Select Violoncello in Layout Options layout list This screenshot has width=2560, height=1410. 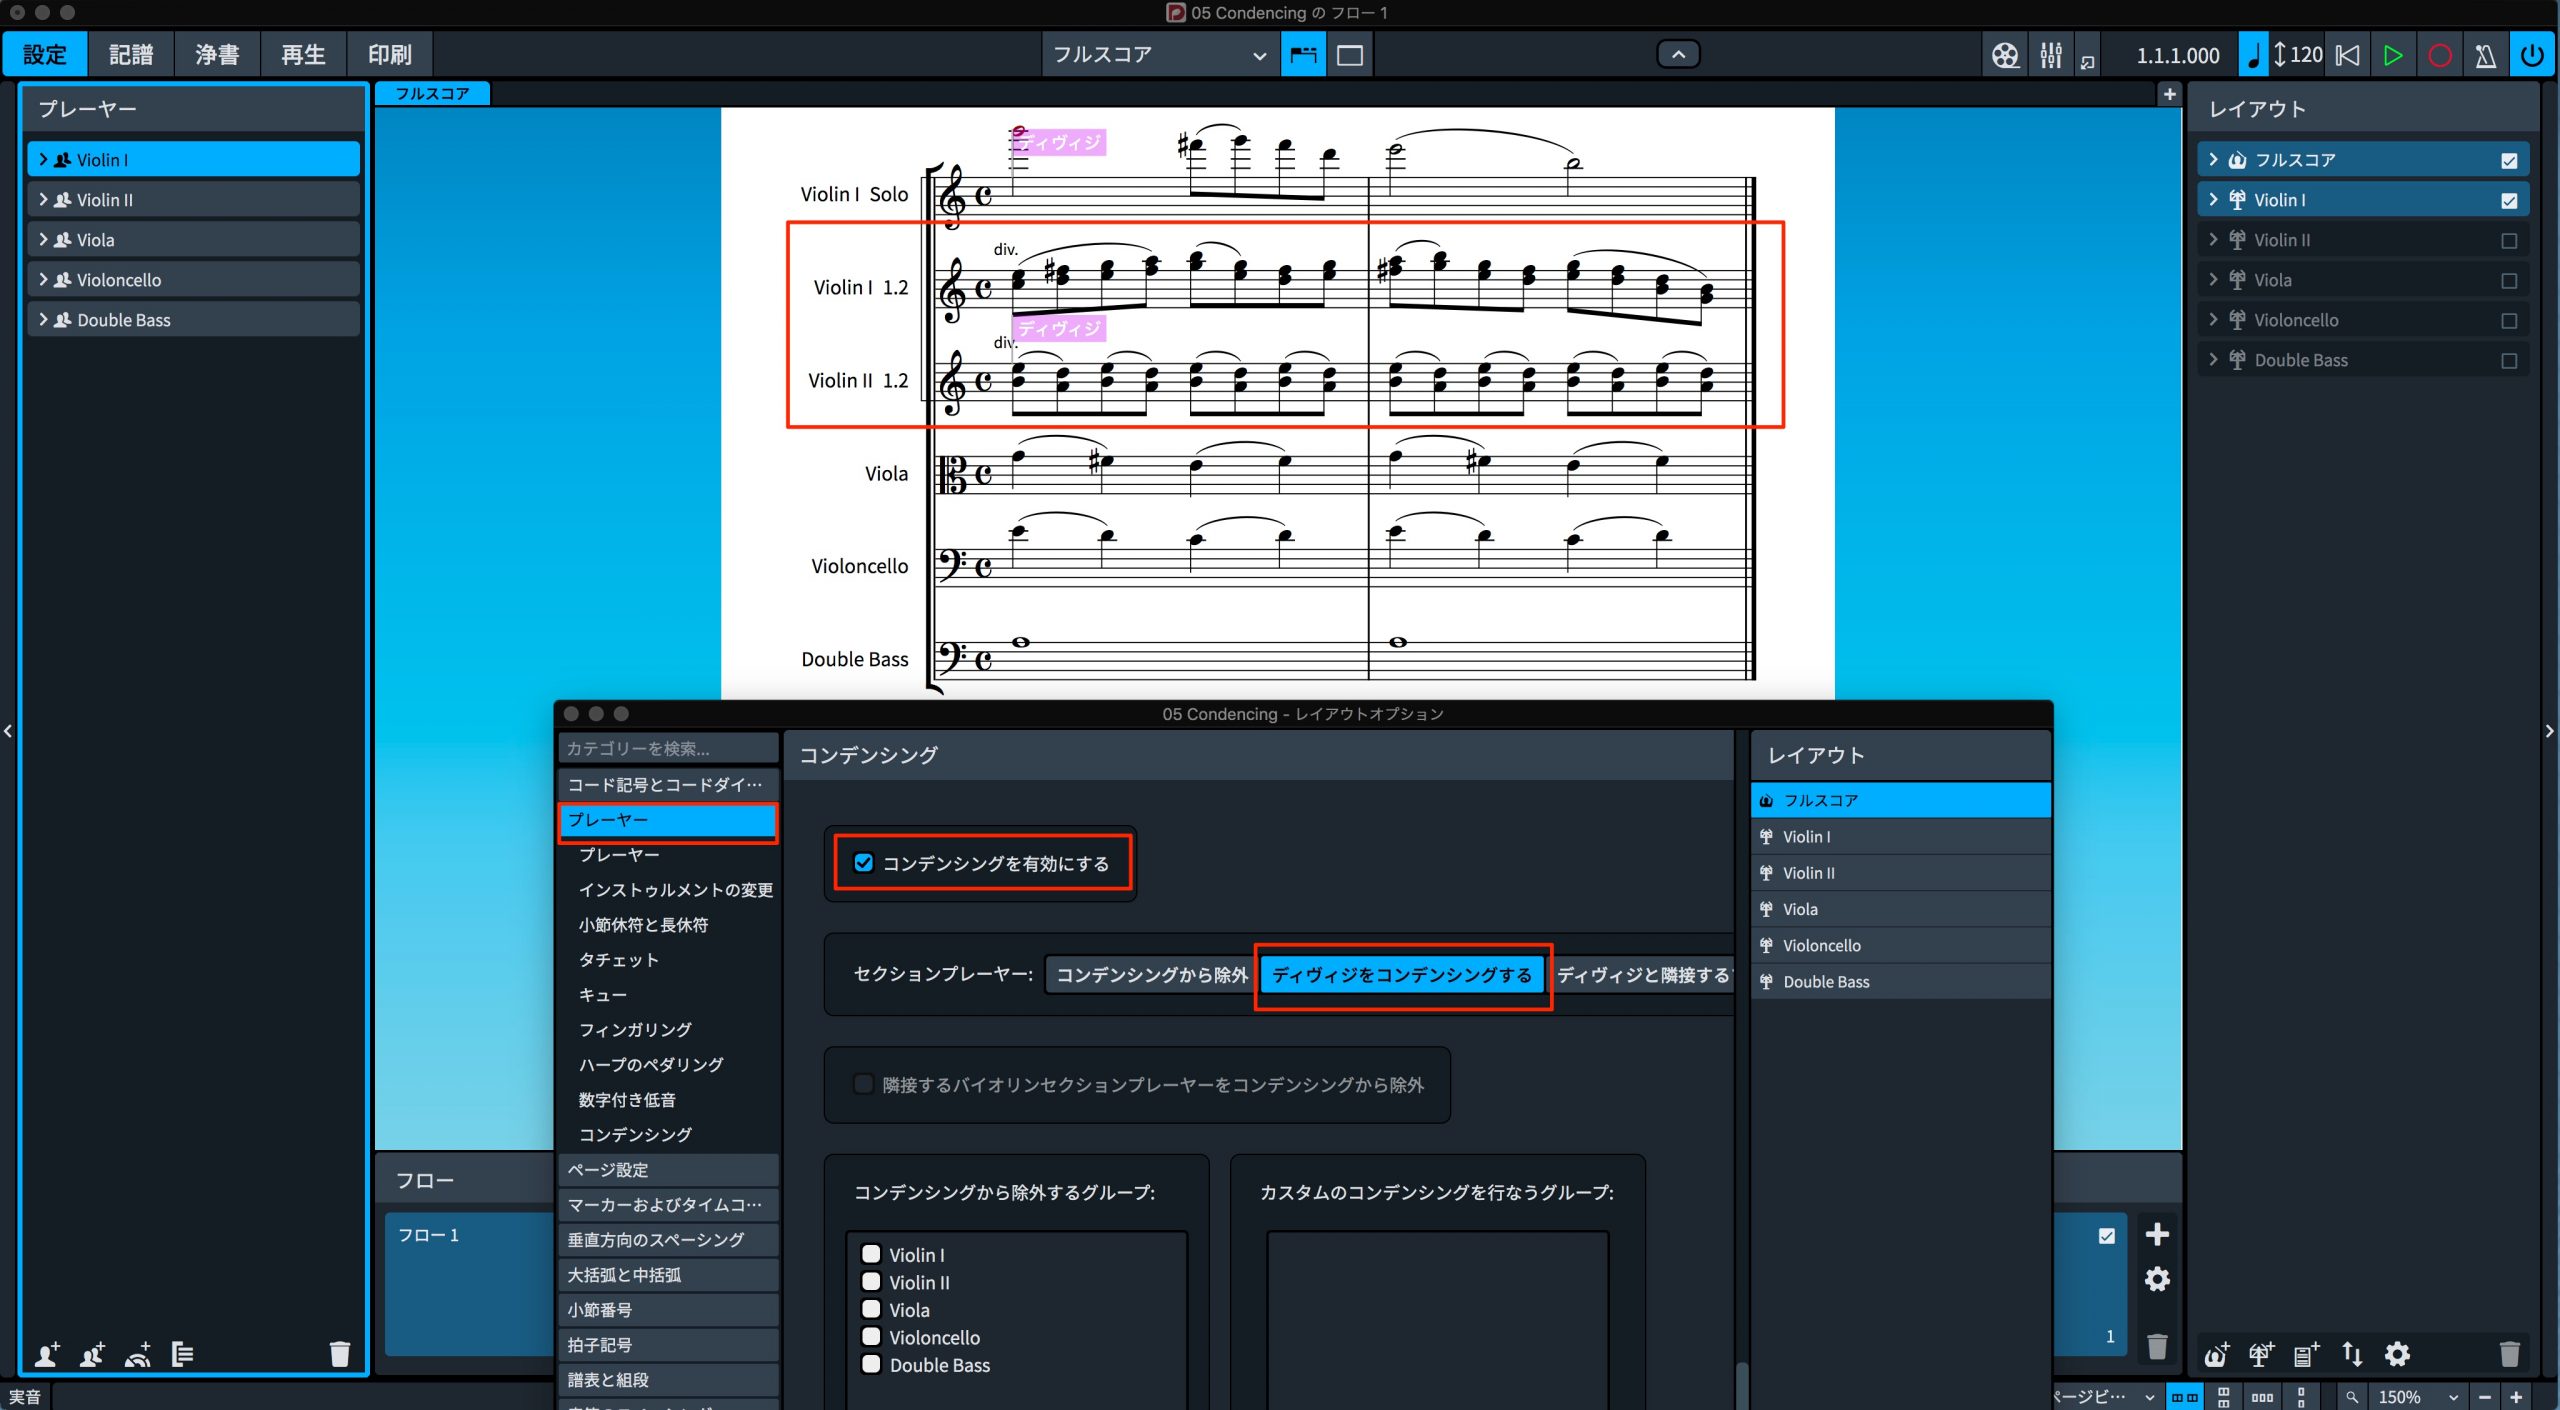(x=1900, y=945)
